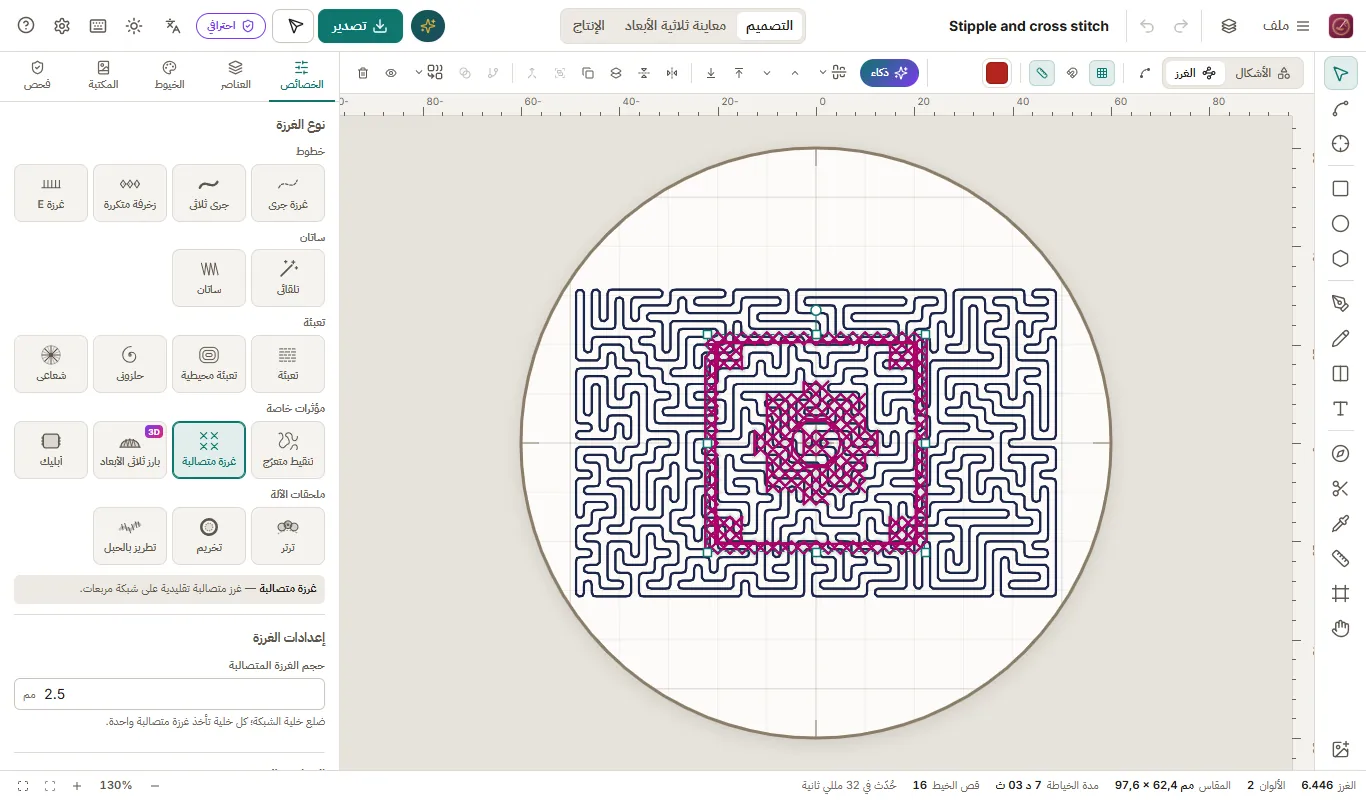This screenshot has width=1366, height=800.
Task: Select the Hexagon polygon tool
Action: click(x=1341, y=258)
